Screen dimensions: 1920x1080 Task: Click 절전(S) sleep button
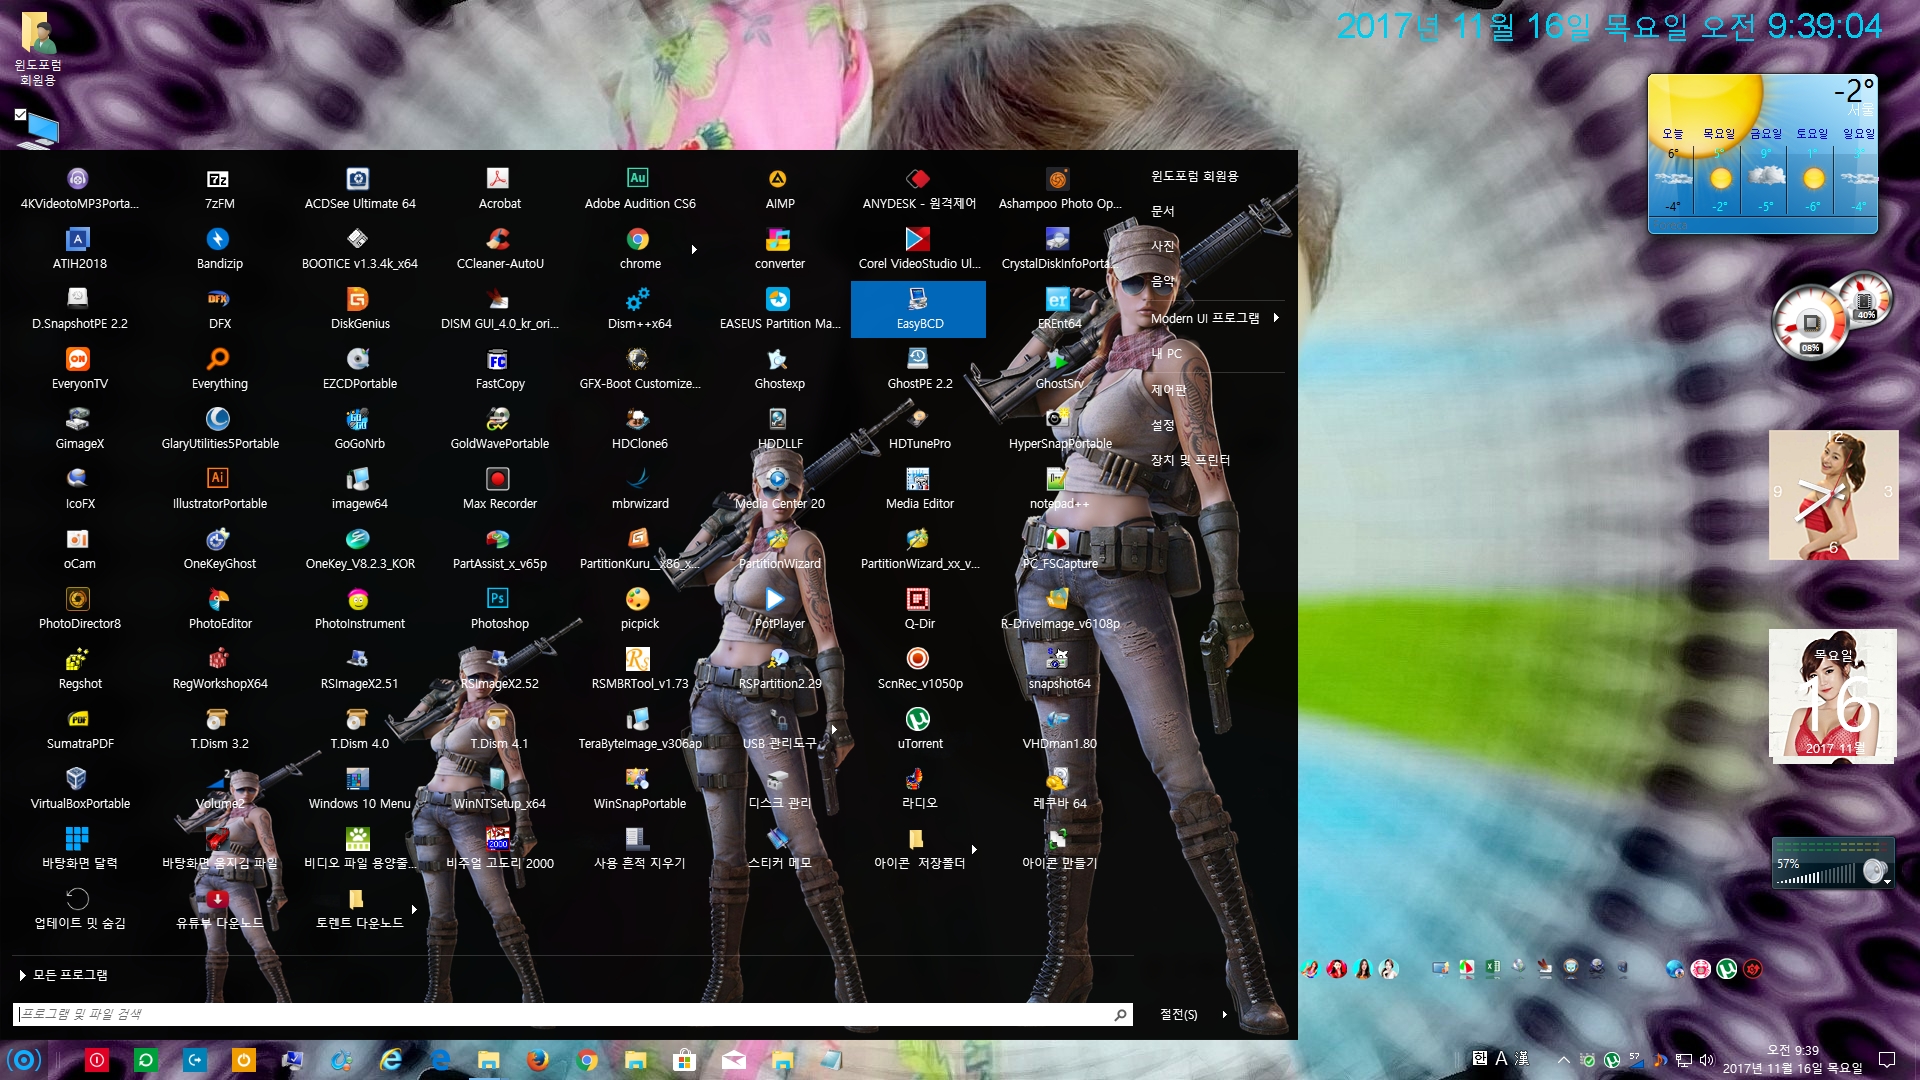(x=1178, y=1014)
